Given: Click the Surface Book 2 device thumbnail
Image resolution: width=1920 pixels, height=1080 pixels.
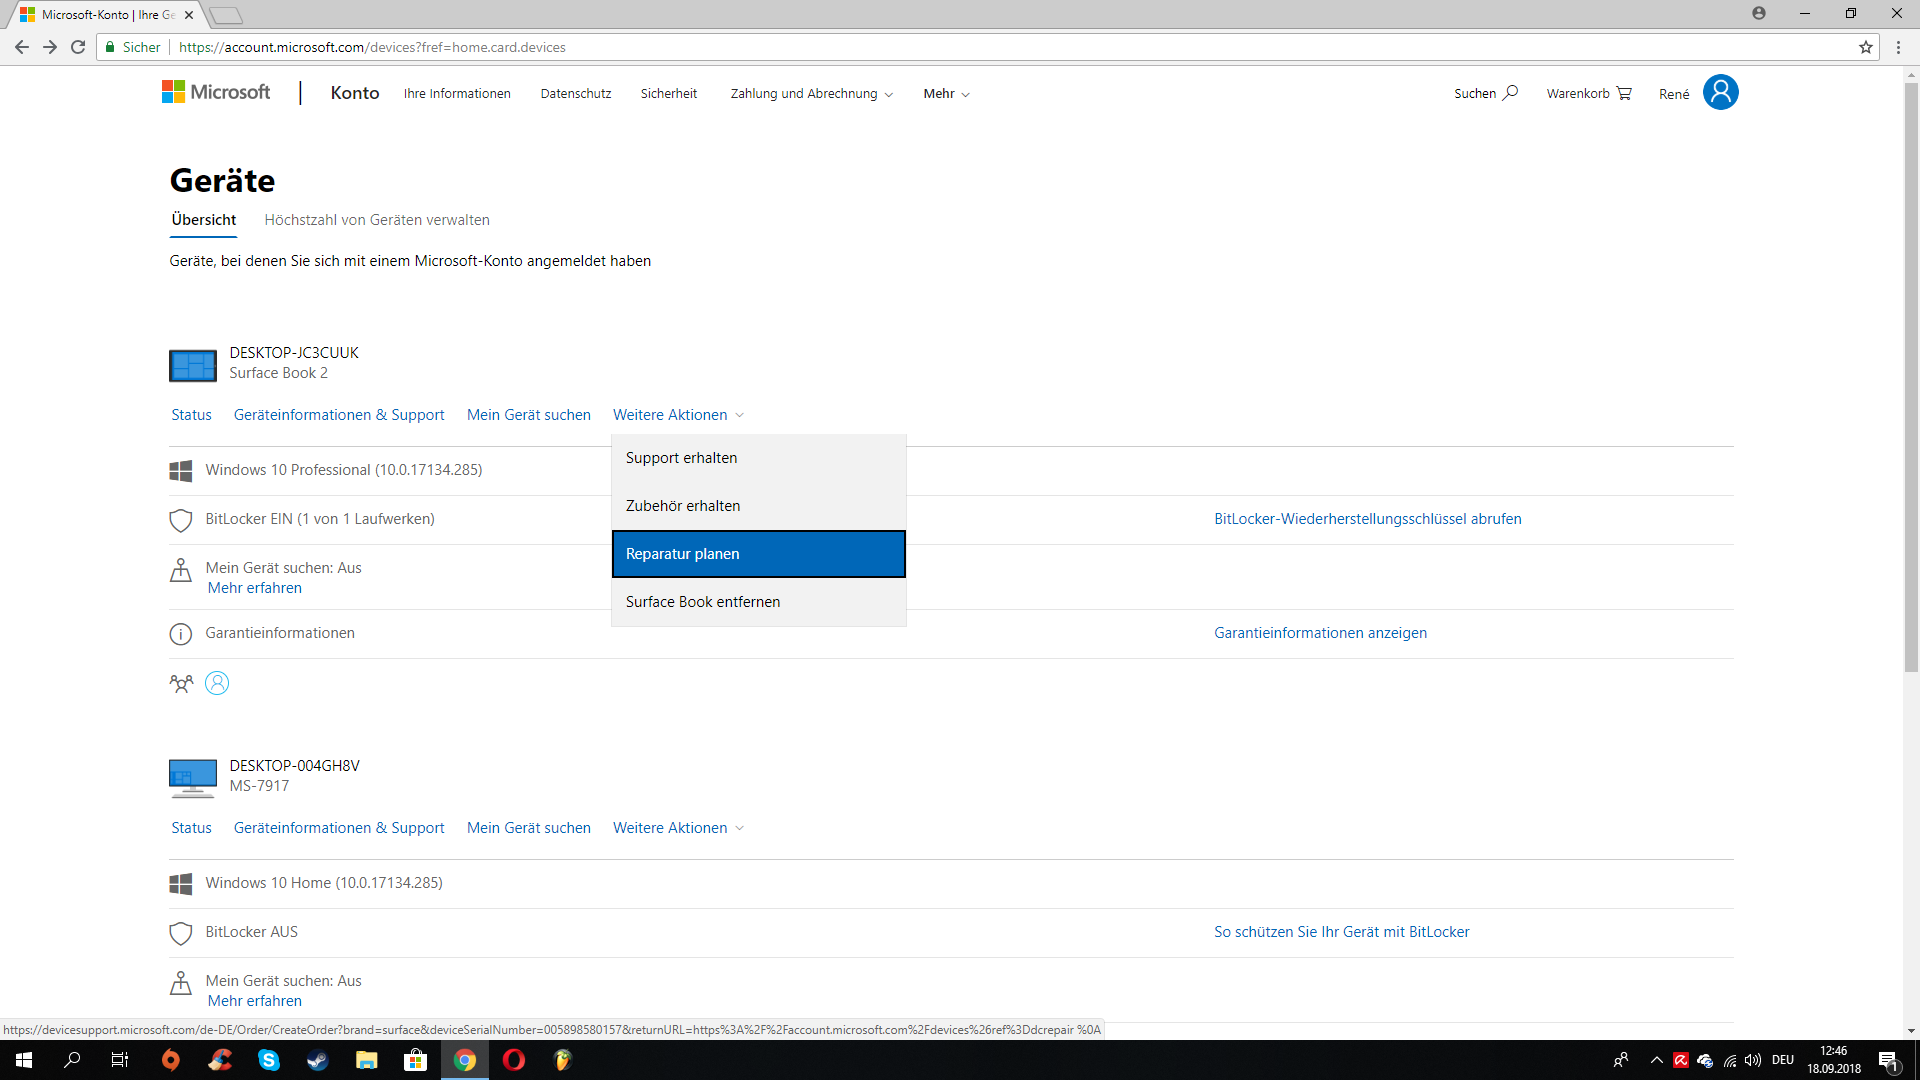Looking at the screenshot, I should point(193,366).
